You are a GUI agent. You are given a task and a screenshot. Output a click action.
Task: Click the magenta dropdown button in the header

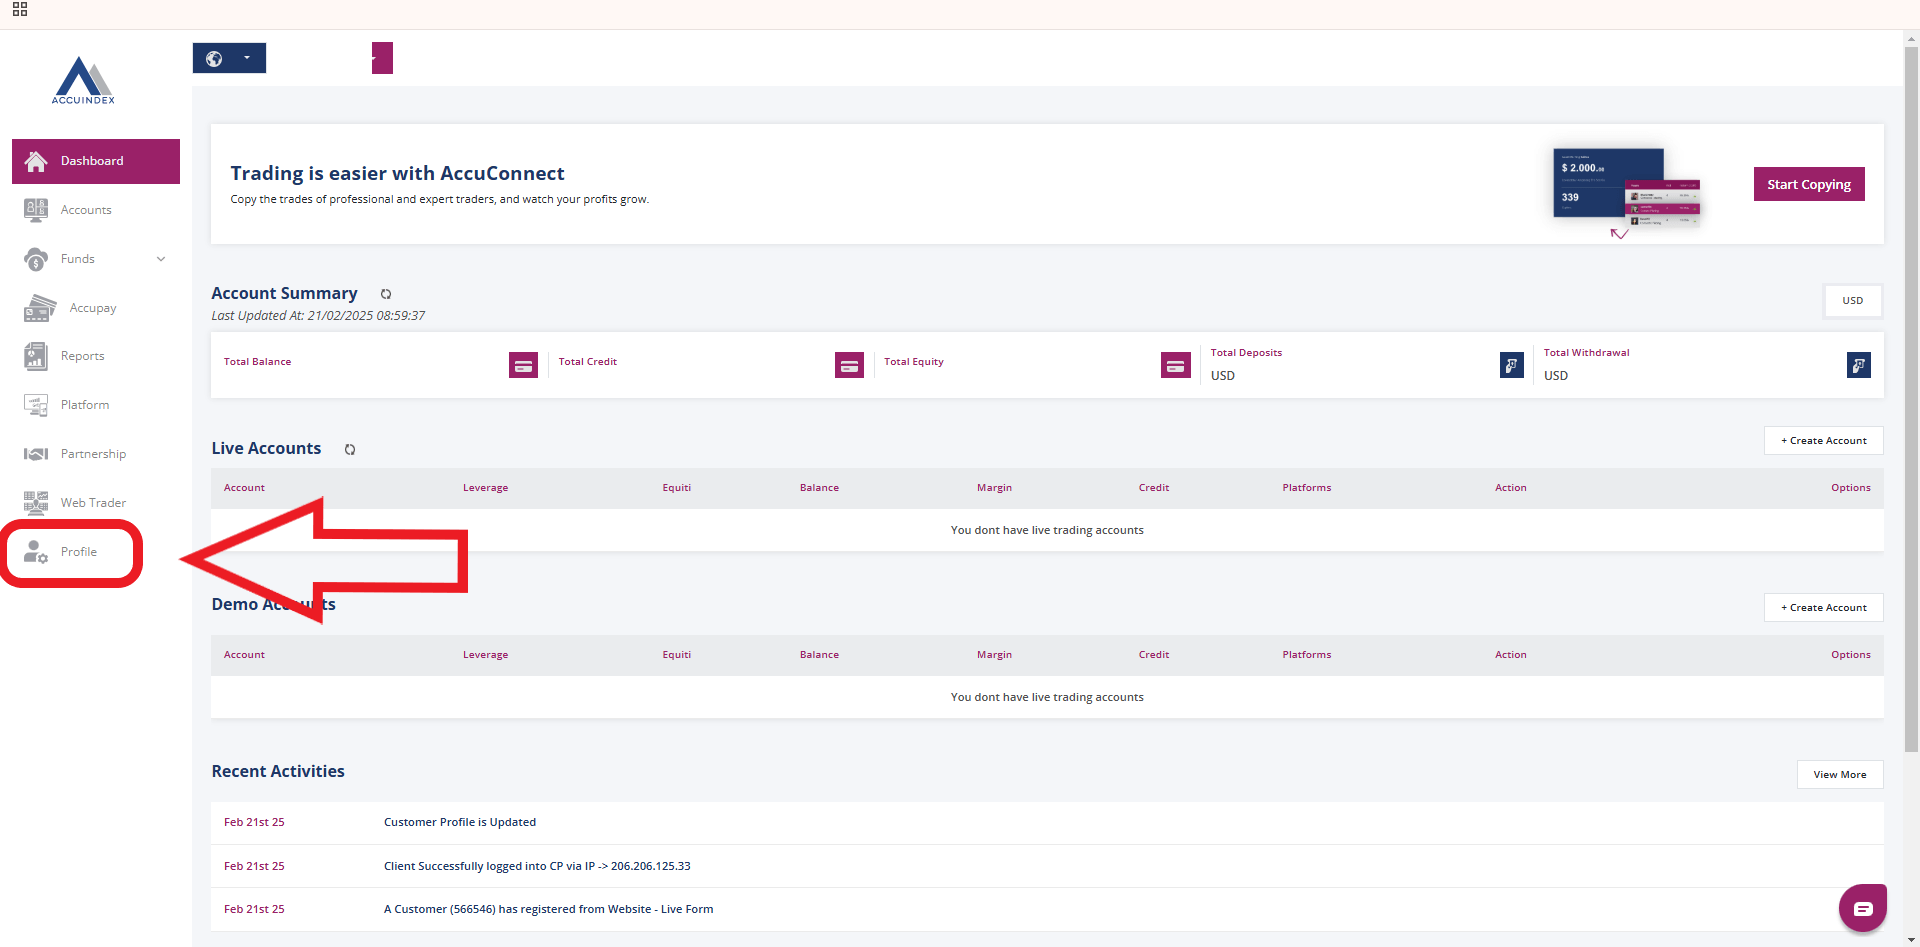pos(382,58)
